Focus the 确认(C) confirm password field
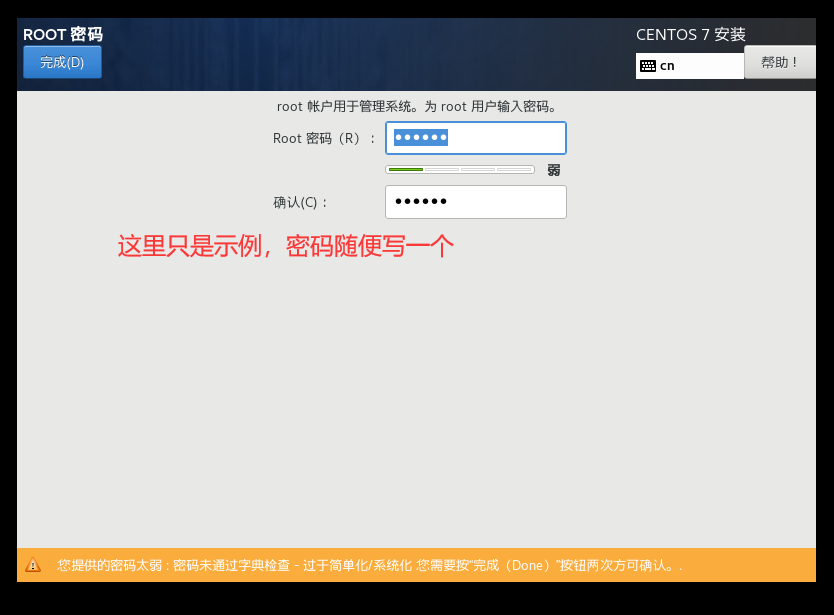Screen dimensions: 834x615 point(476,202)
